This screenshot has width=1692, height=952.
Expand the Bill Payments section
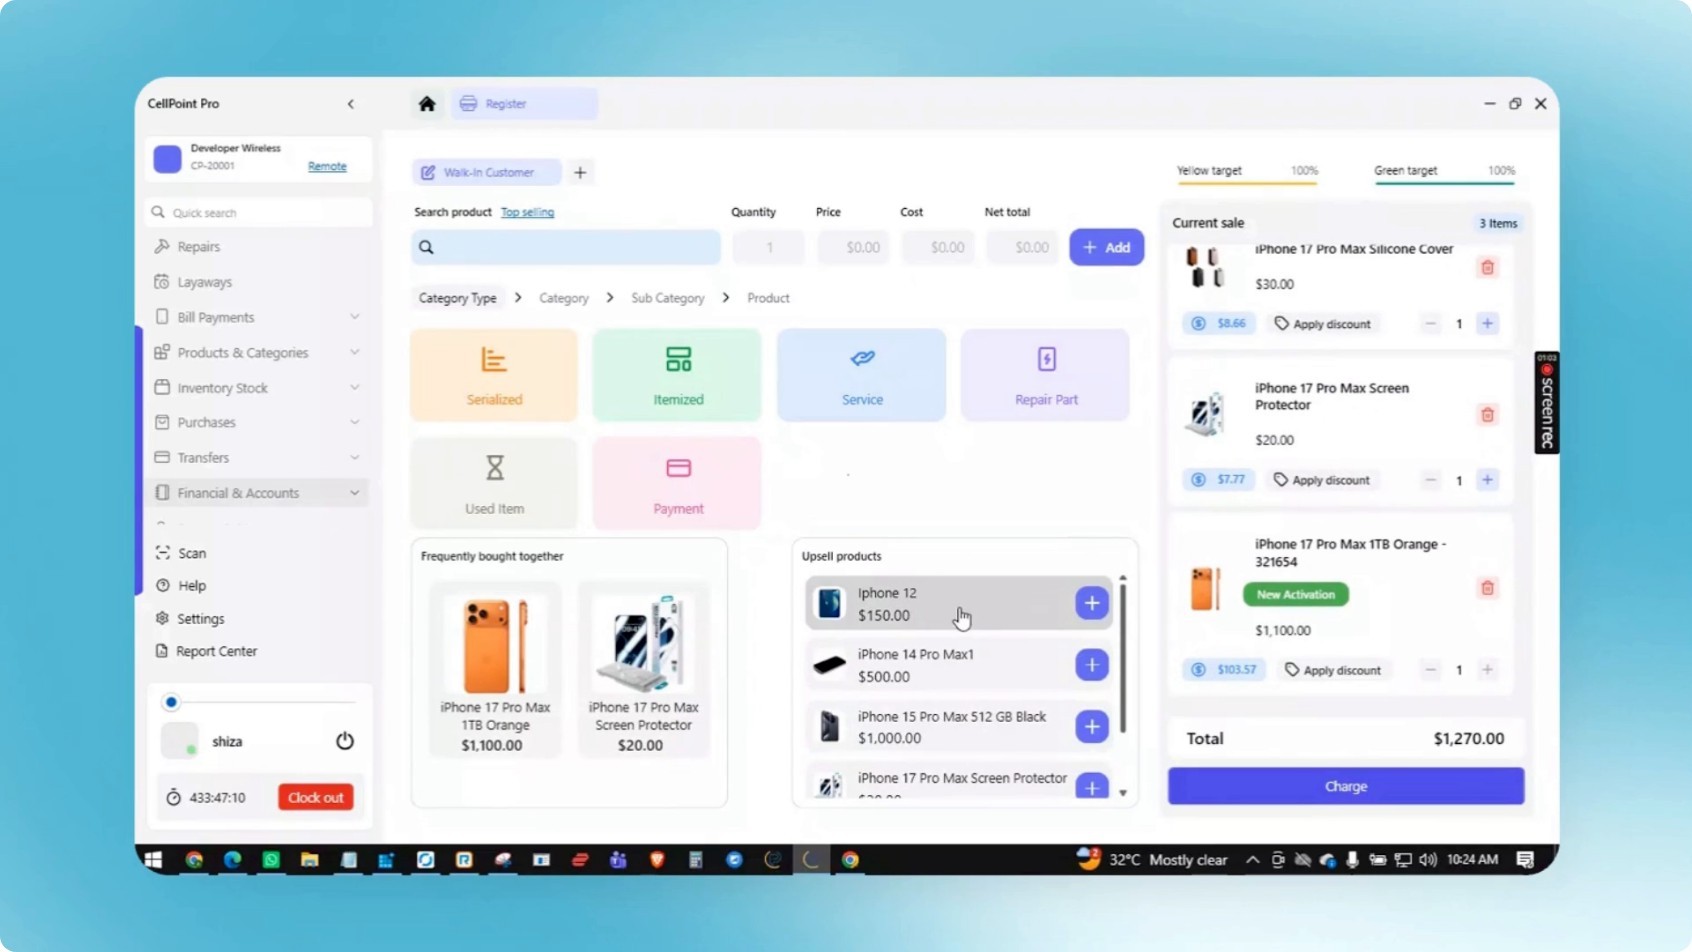point(258,317)
